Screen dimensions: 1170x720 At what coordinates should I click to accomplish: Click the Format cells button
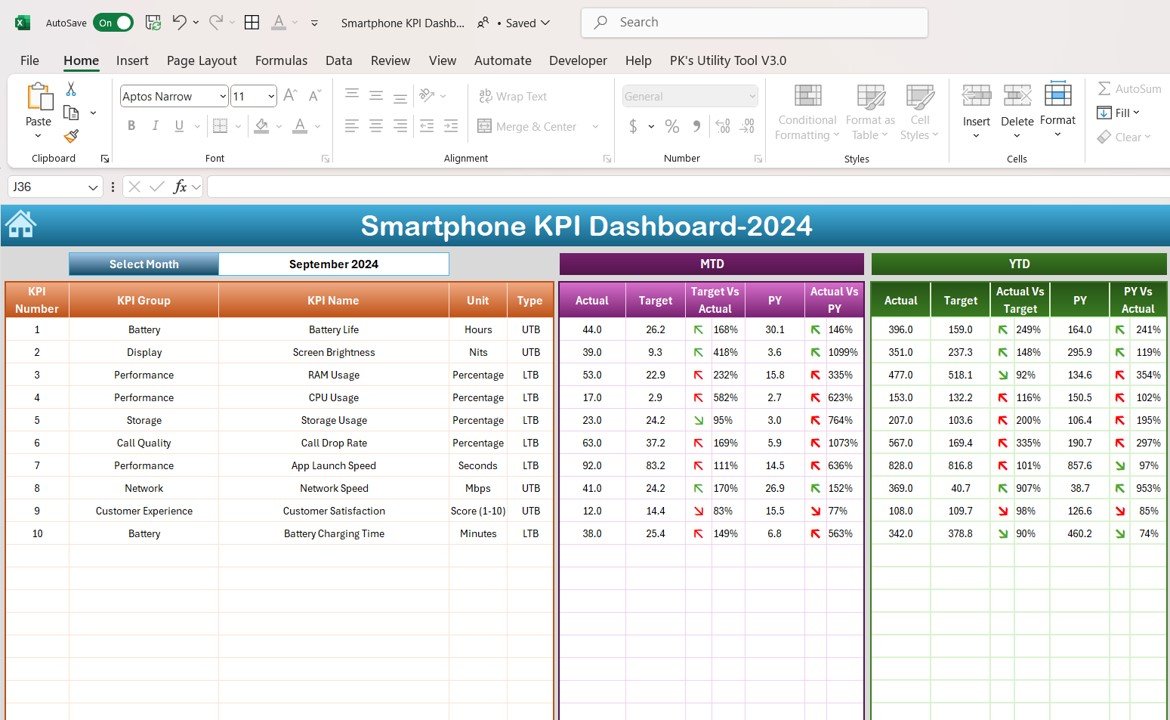coord(1057,110)
